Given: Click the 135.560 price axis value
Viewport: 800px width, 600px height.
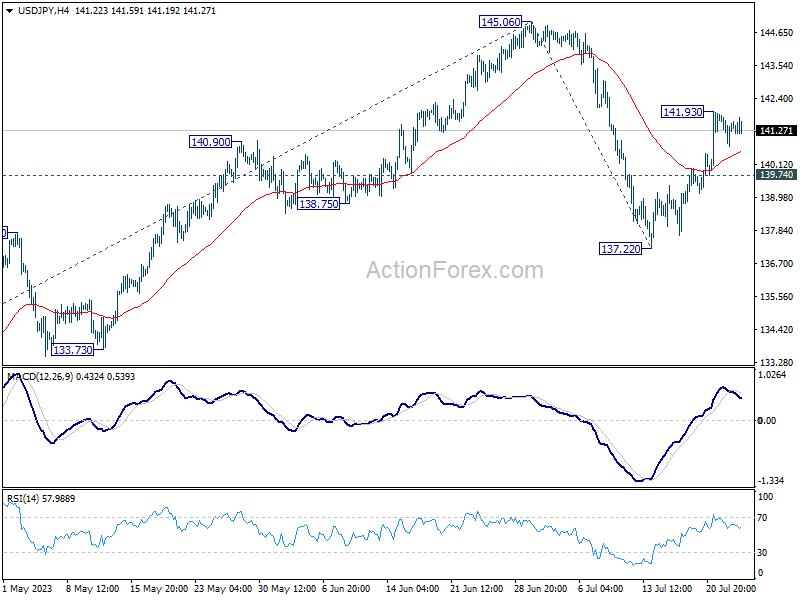Looking at the screenshot, I should coord(776,296).
